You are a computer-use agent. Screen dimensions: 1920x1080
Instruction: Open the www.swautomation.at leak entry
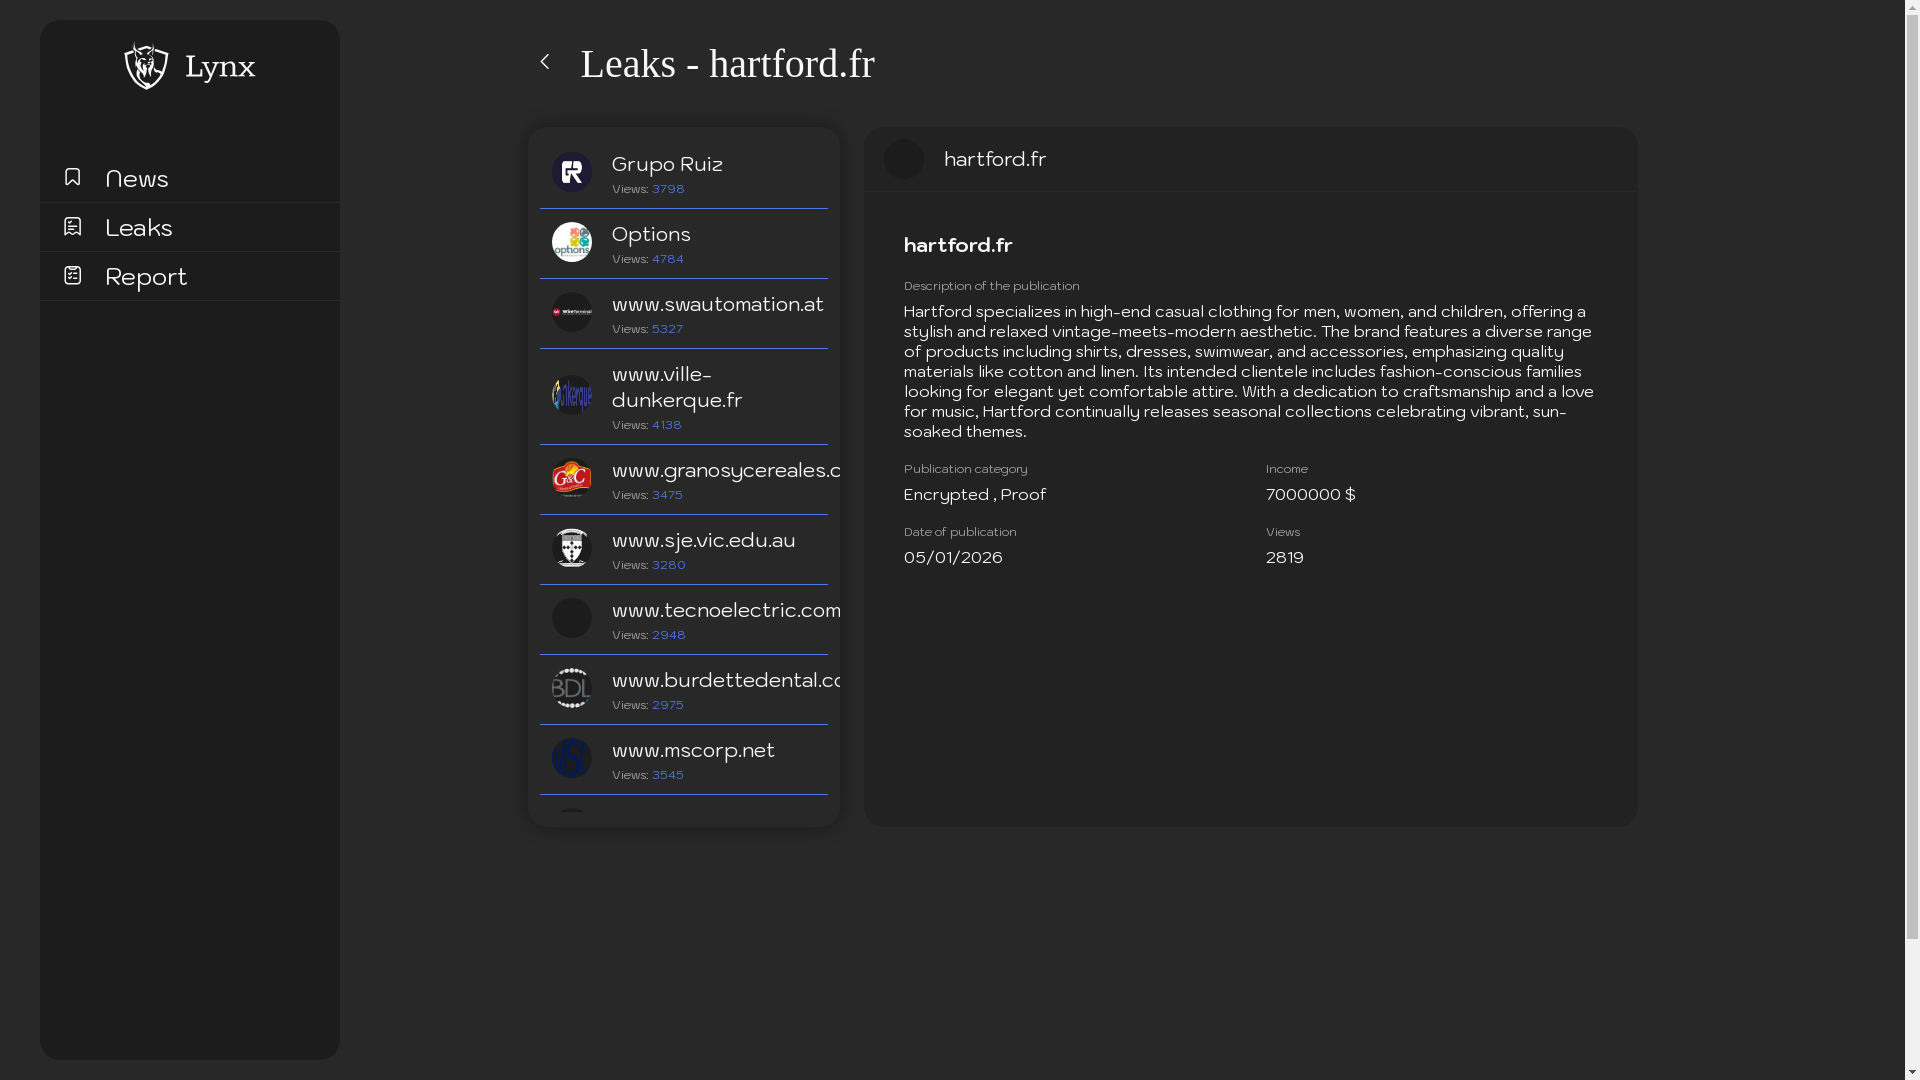pos(717,304)
